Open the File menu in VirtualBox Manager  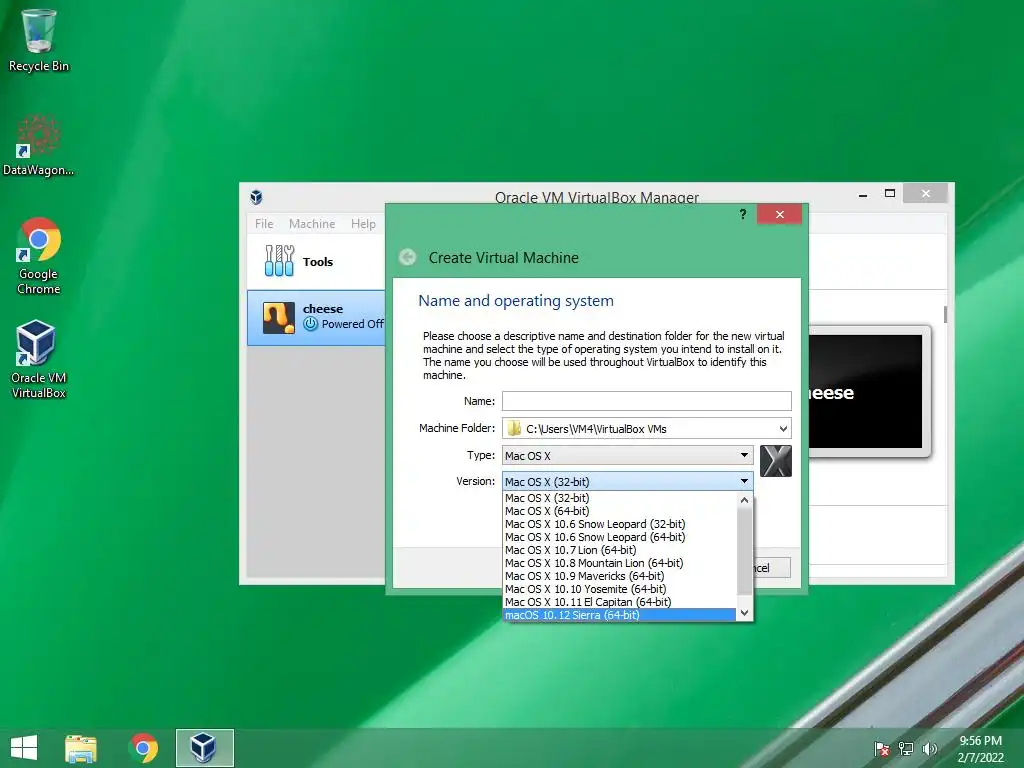(264, 224)
